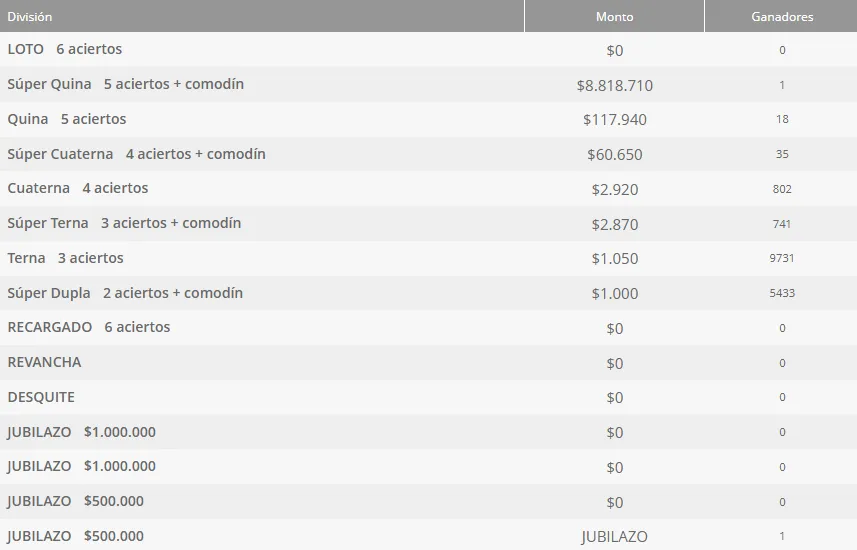857x550 pixels.
Task: Click the REVANCHA row label
Action: click(x=44, y=362)
